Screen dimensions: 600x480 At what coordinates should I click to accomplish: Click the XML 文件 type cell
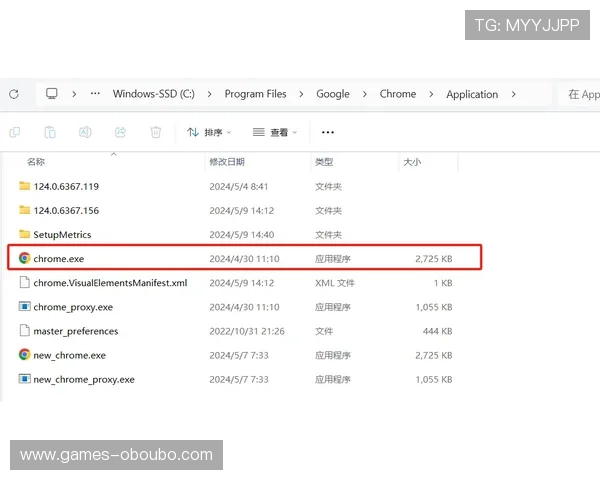click(335, 283)
